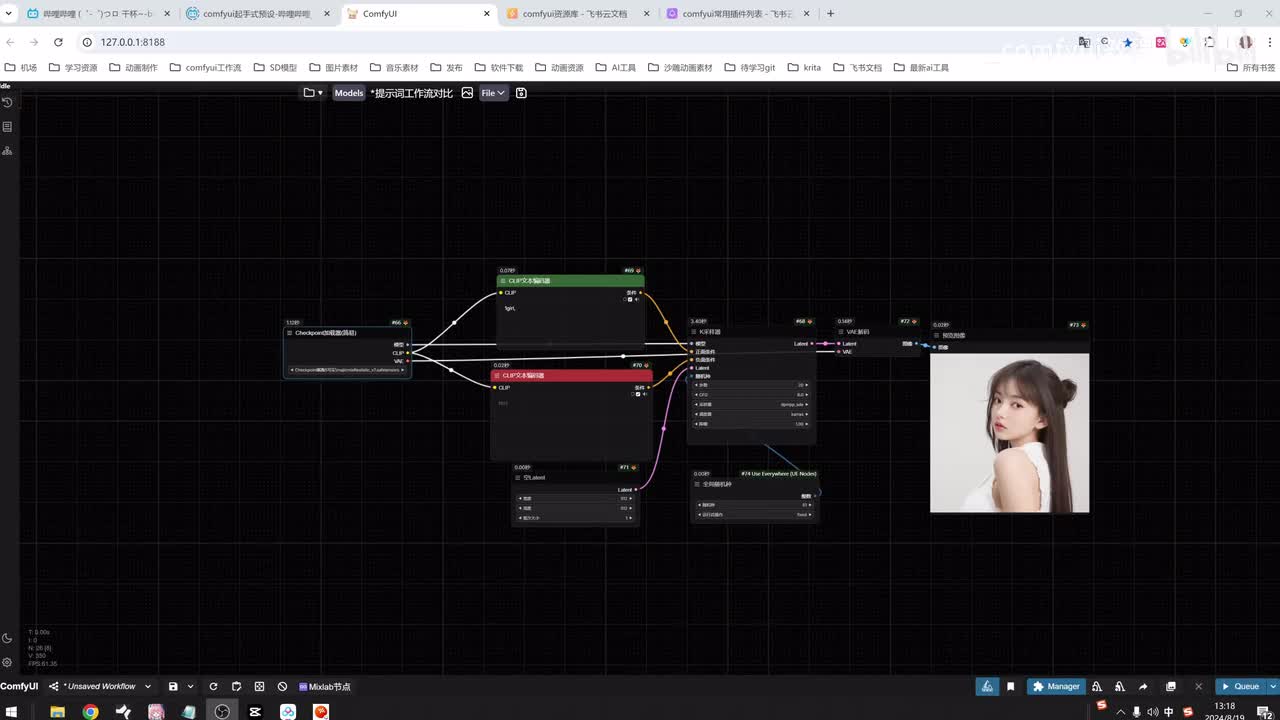1280x720 pixels.
Task: Click the steps value field in the K采样器 node
Action: (x=751, y=385)
